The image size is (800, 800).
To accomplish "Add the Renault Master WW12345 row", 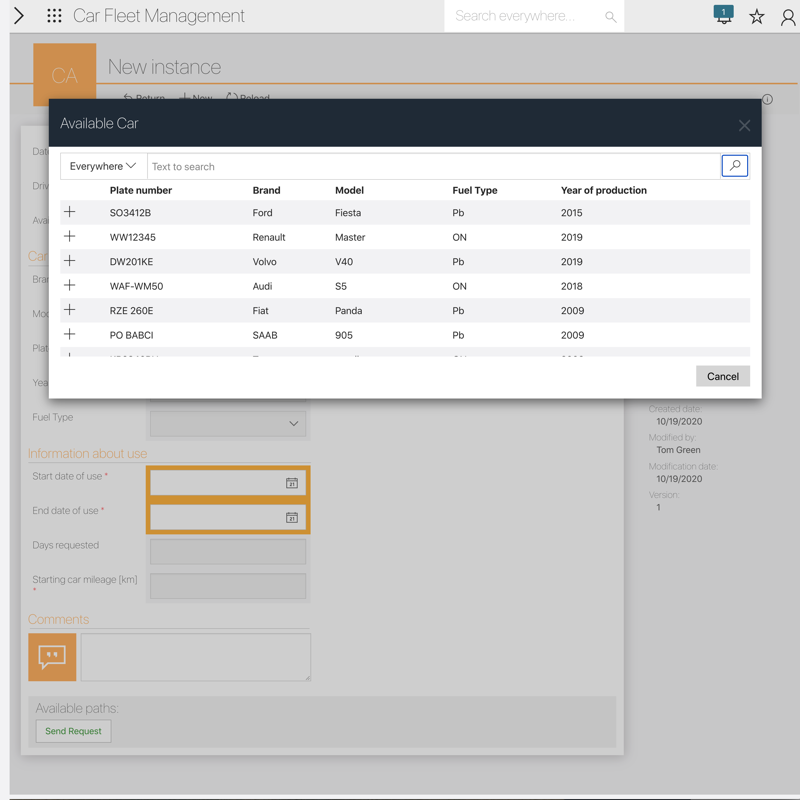I will coord(70,237).
